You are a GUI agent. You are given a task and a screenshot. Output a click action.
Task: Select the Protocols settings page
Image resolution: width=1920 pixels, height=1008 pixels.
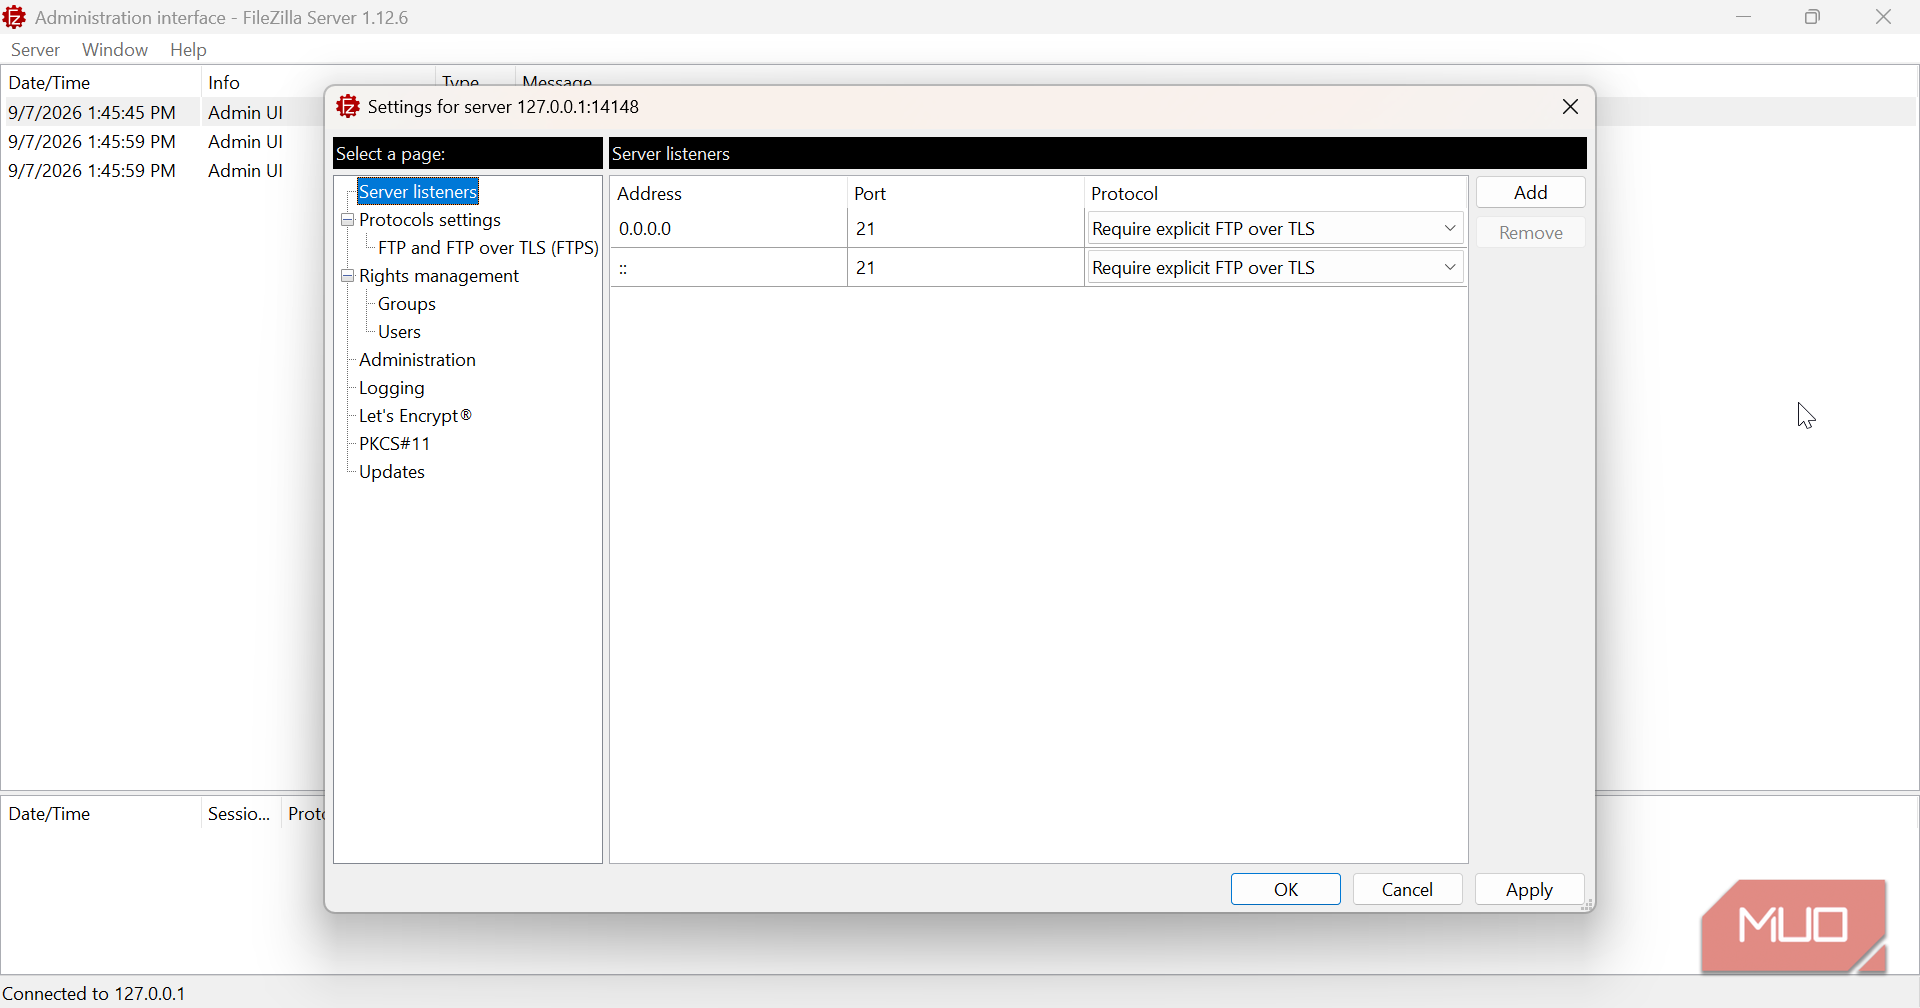pos(430,220)
